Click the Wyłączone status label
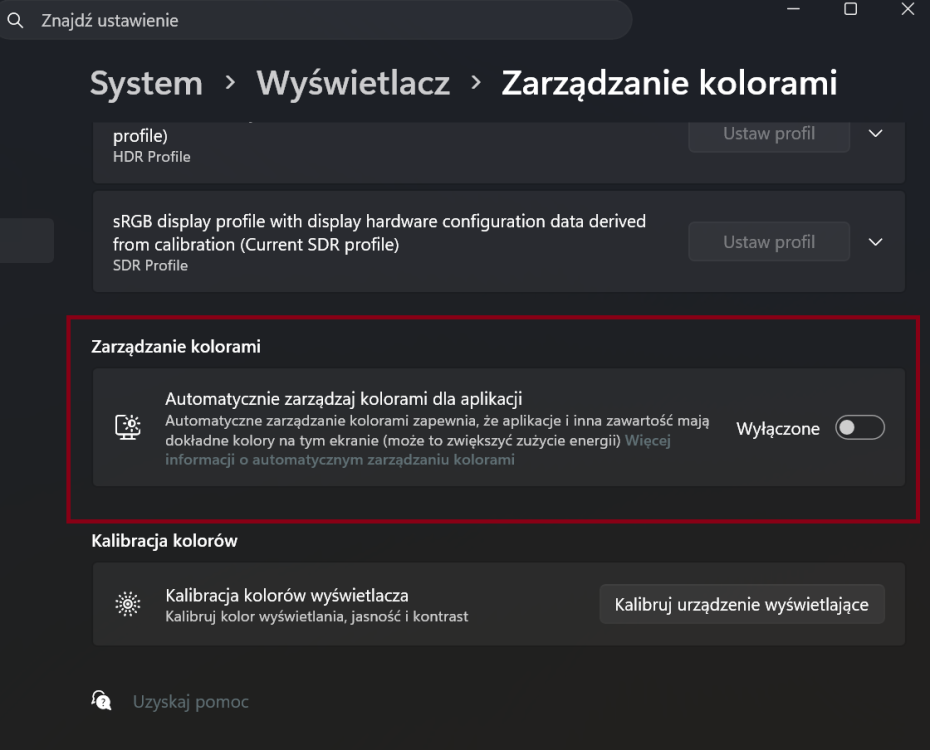The height and width of the screenshot is (750, 930). 778,429
